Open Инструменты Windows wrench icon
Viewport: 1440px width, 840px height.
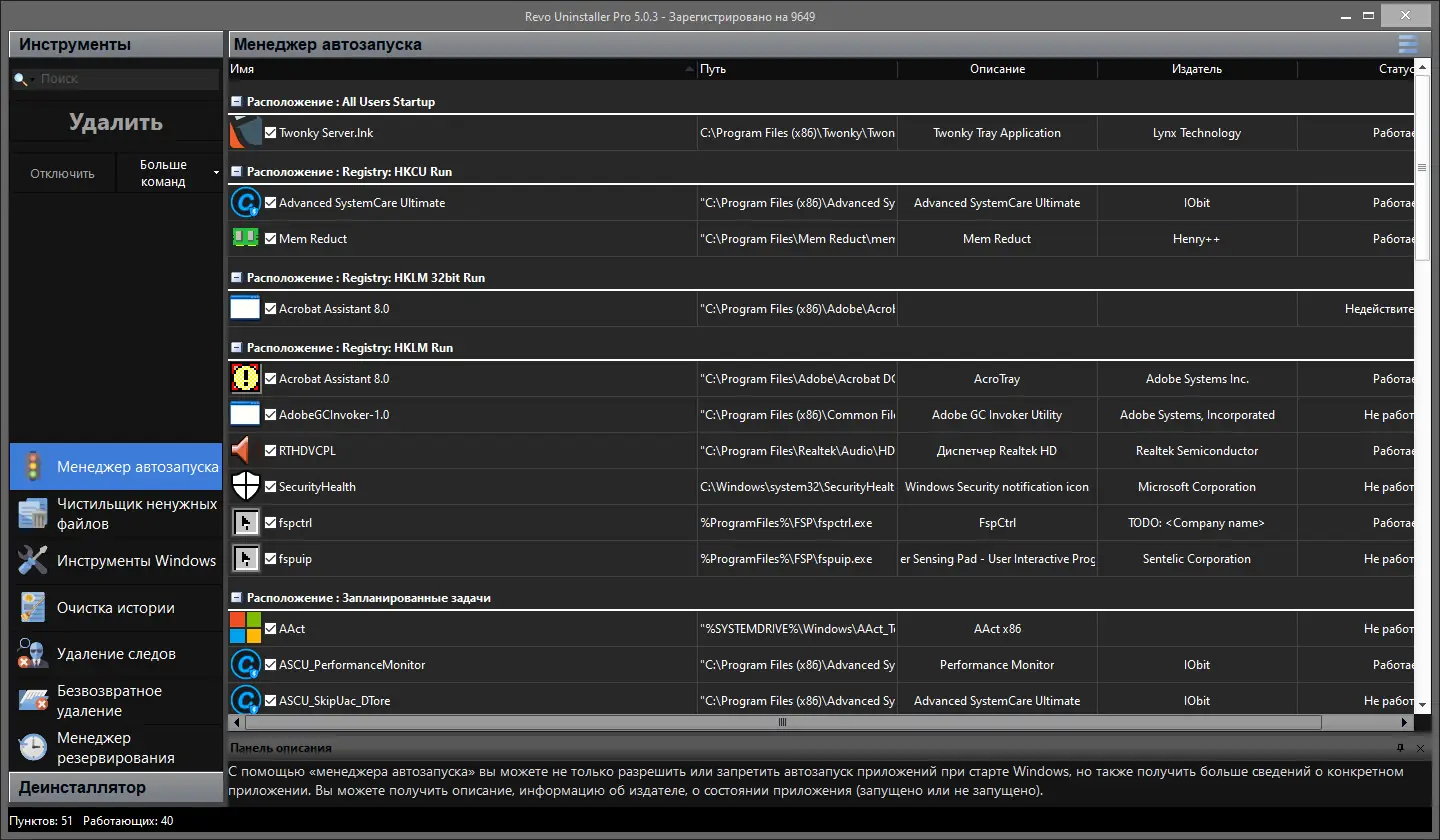(x=33, y=561)
